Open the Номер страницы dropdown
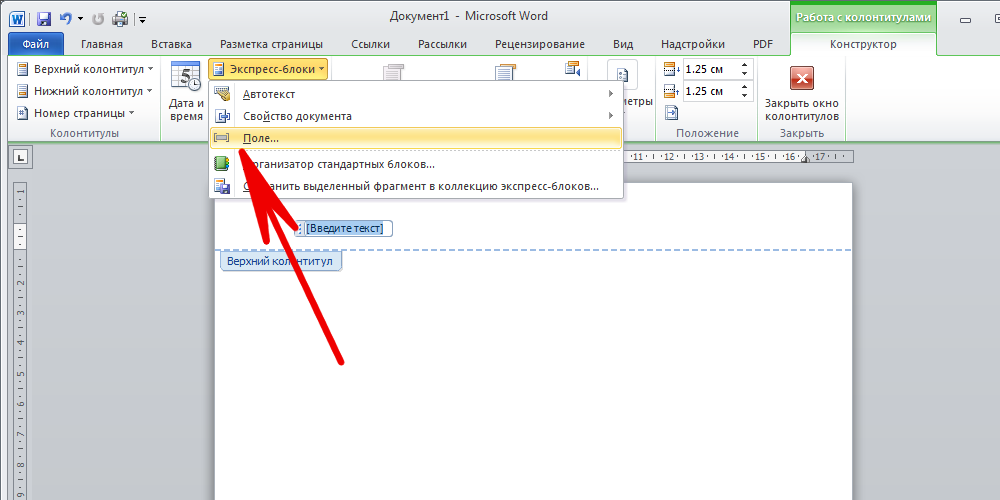Screen dimensions: 1000x500 pyautogui.click(x=75, y=113)
